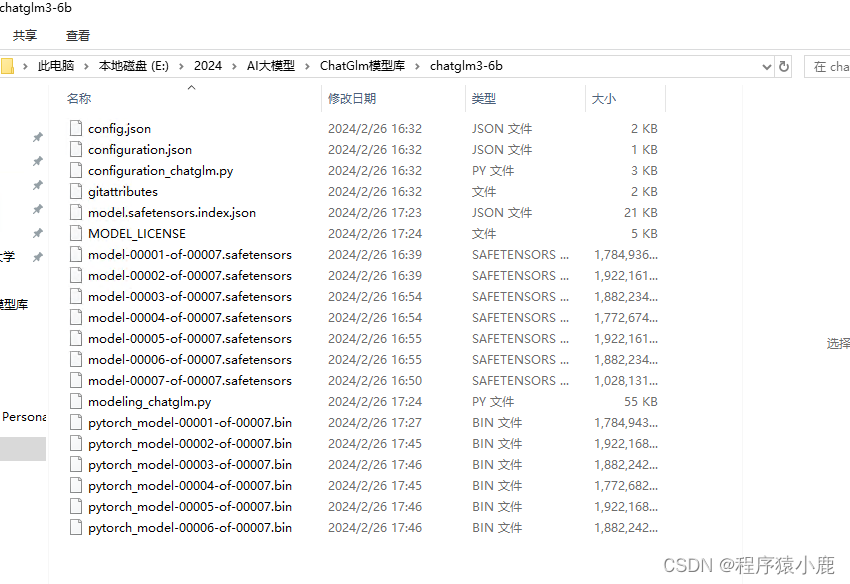Image resolution: width=850 pixels, height=584 pixels.
Task: Click the size value 1,028,131...
Action: pos(626,381)
